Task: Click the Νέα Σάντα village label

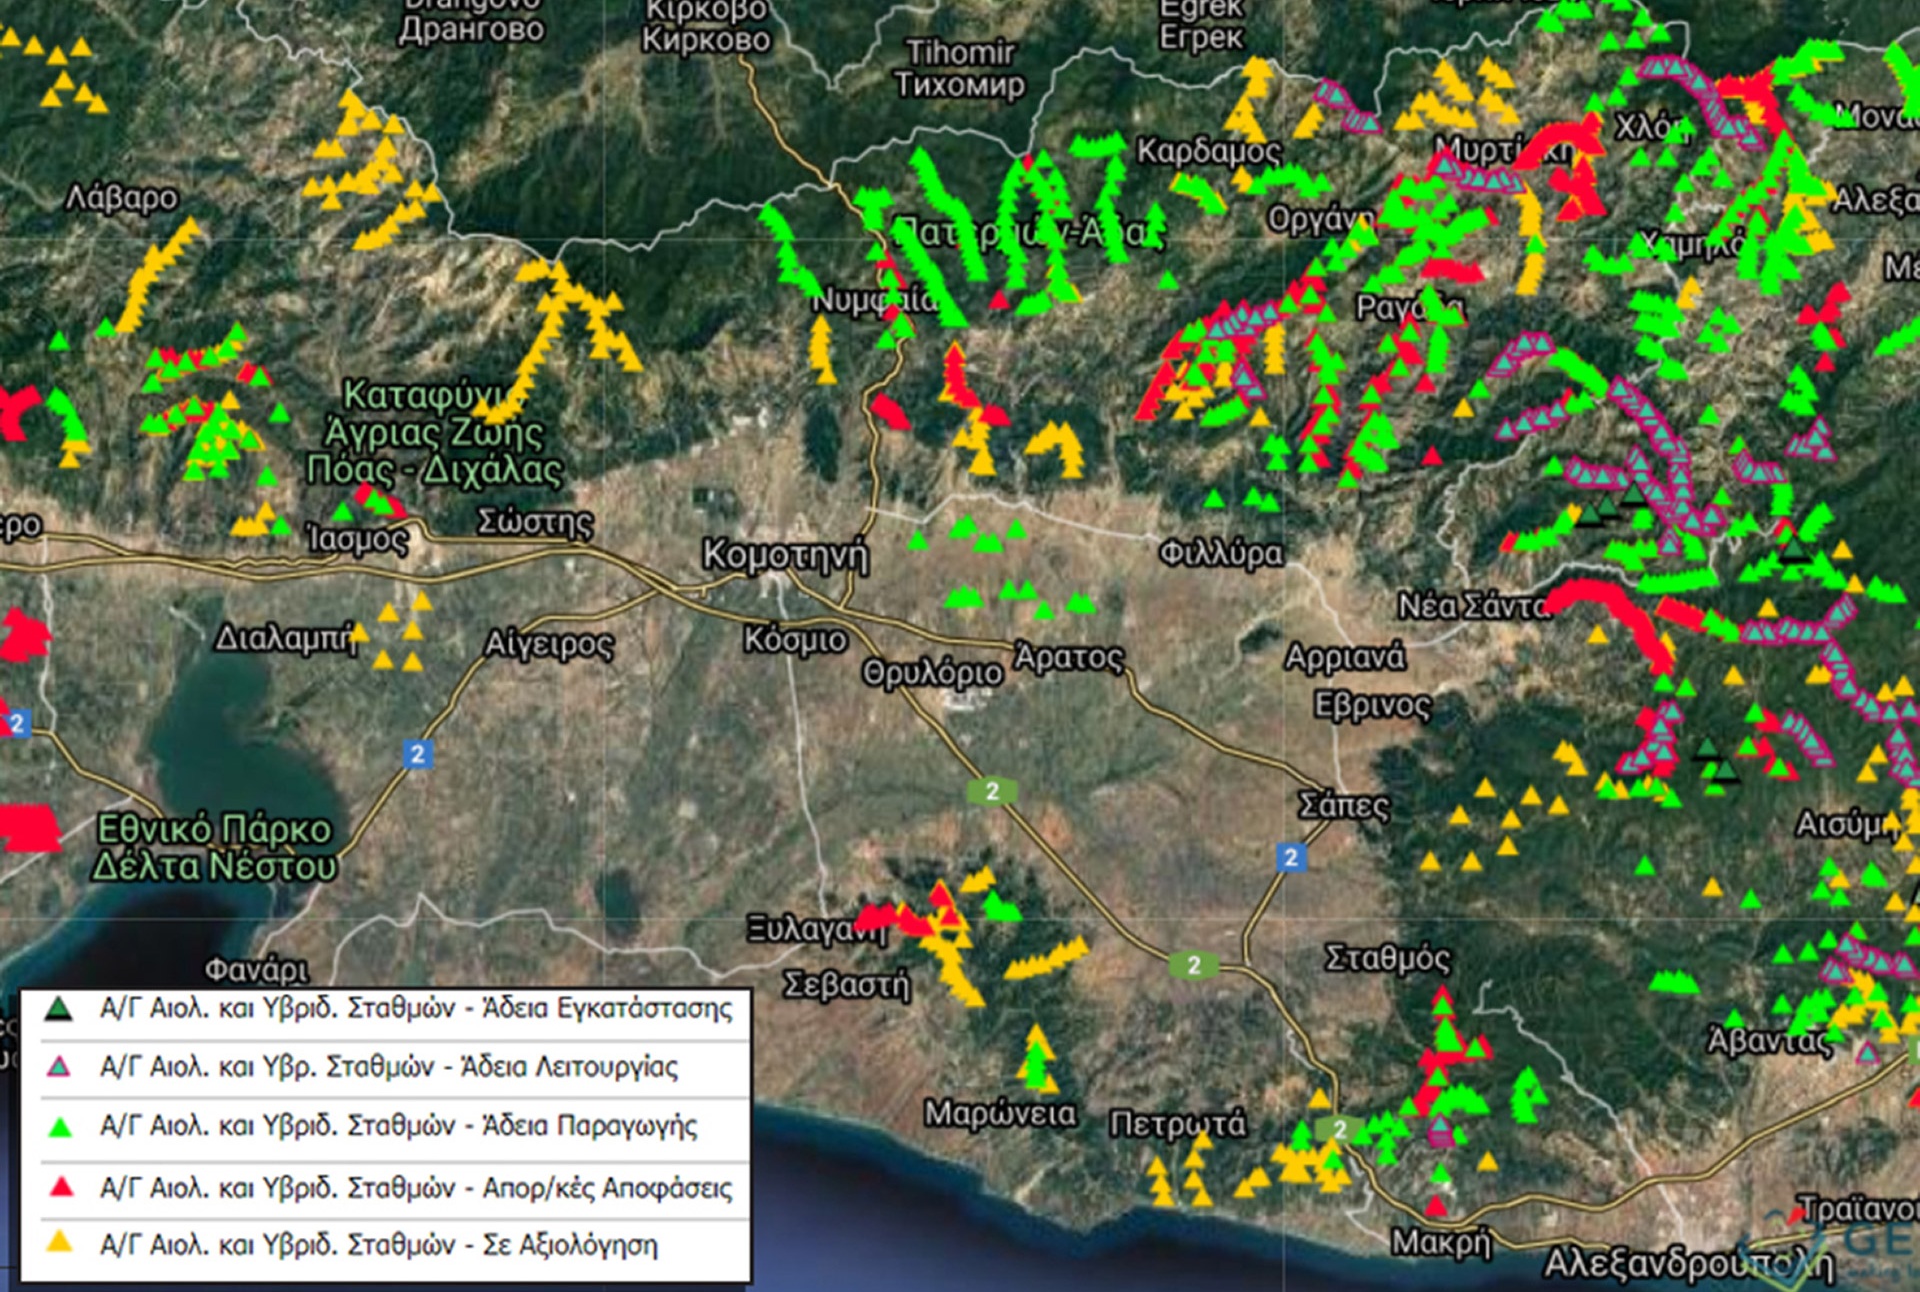Action: coord(1471,606)
